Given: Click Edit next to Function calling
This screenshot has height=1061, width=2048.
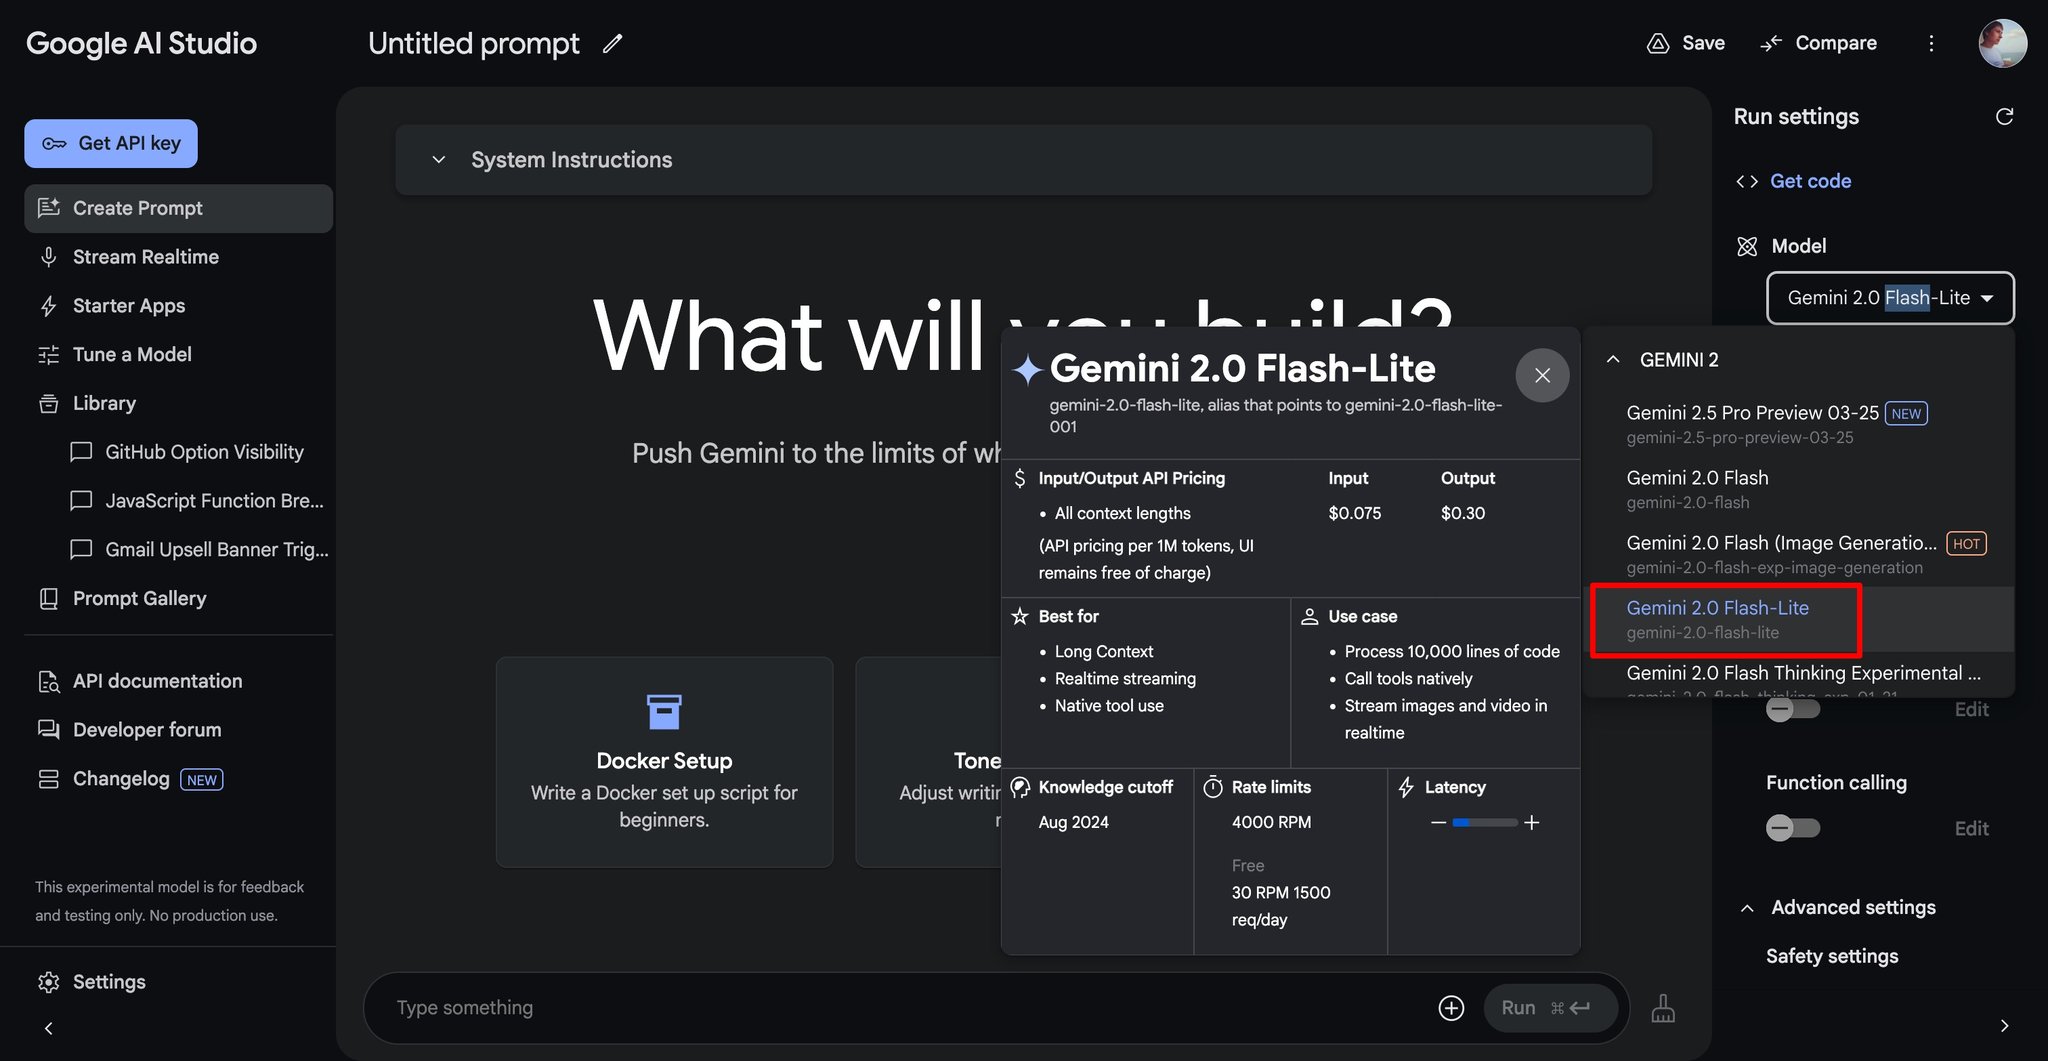Looking at the screenshot, I should tap(1971, 829).
